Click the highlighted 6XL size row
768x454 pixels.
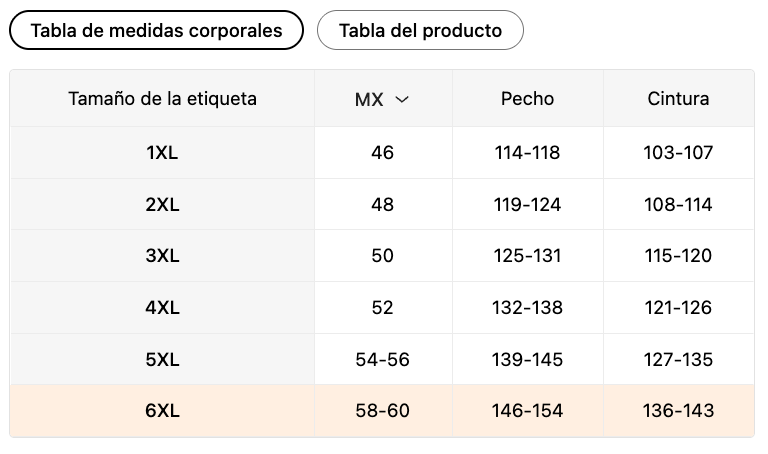pos(162,411)
